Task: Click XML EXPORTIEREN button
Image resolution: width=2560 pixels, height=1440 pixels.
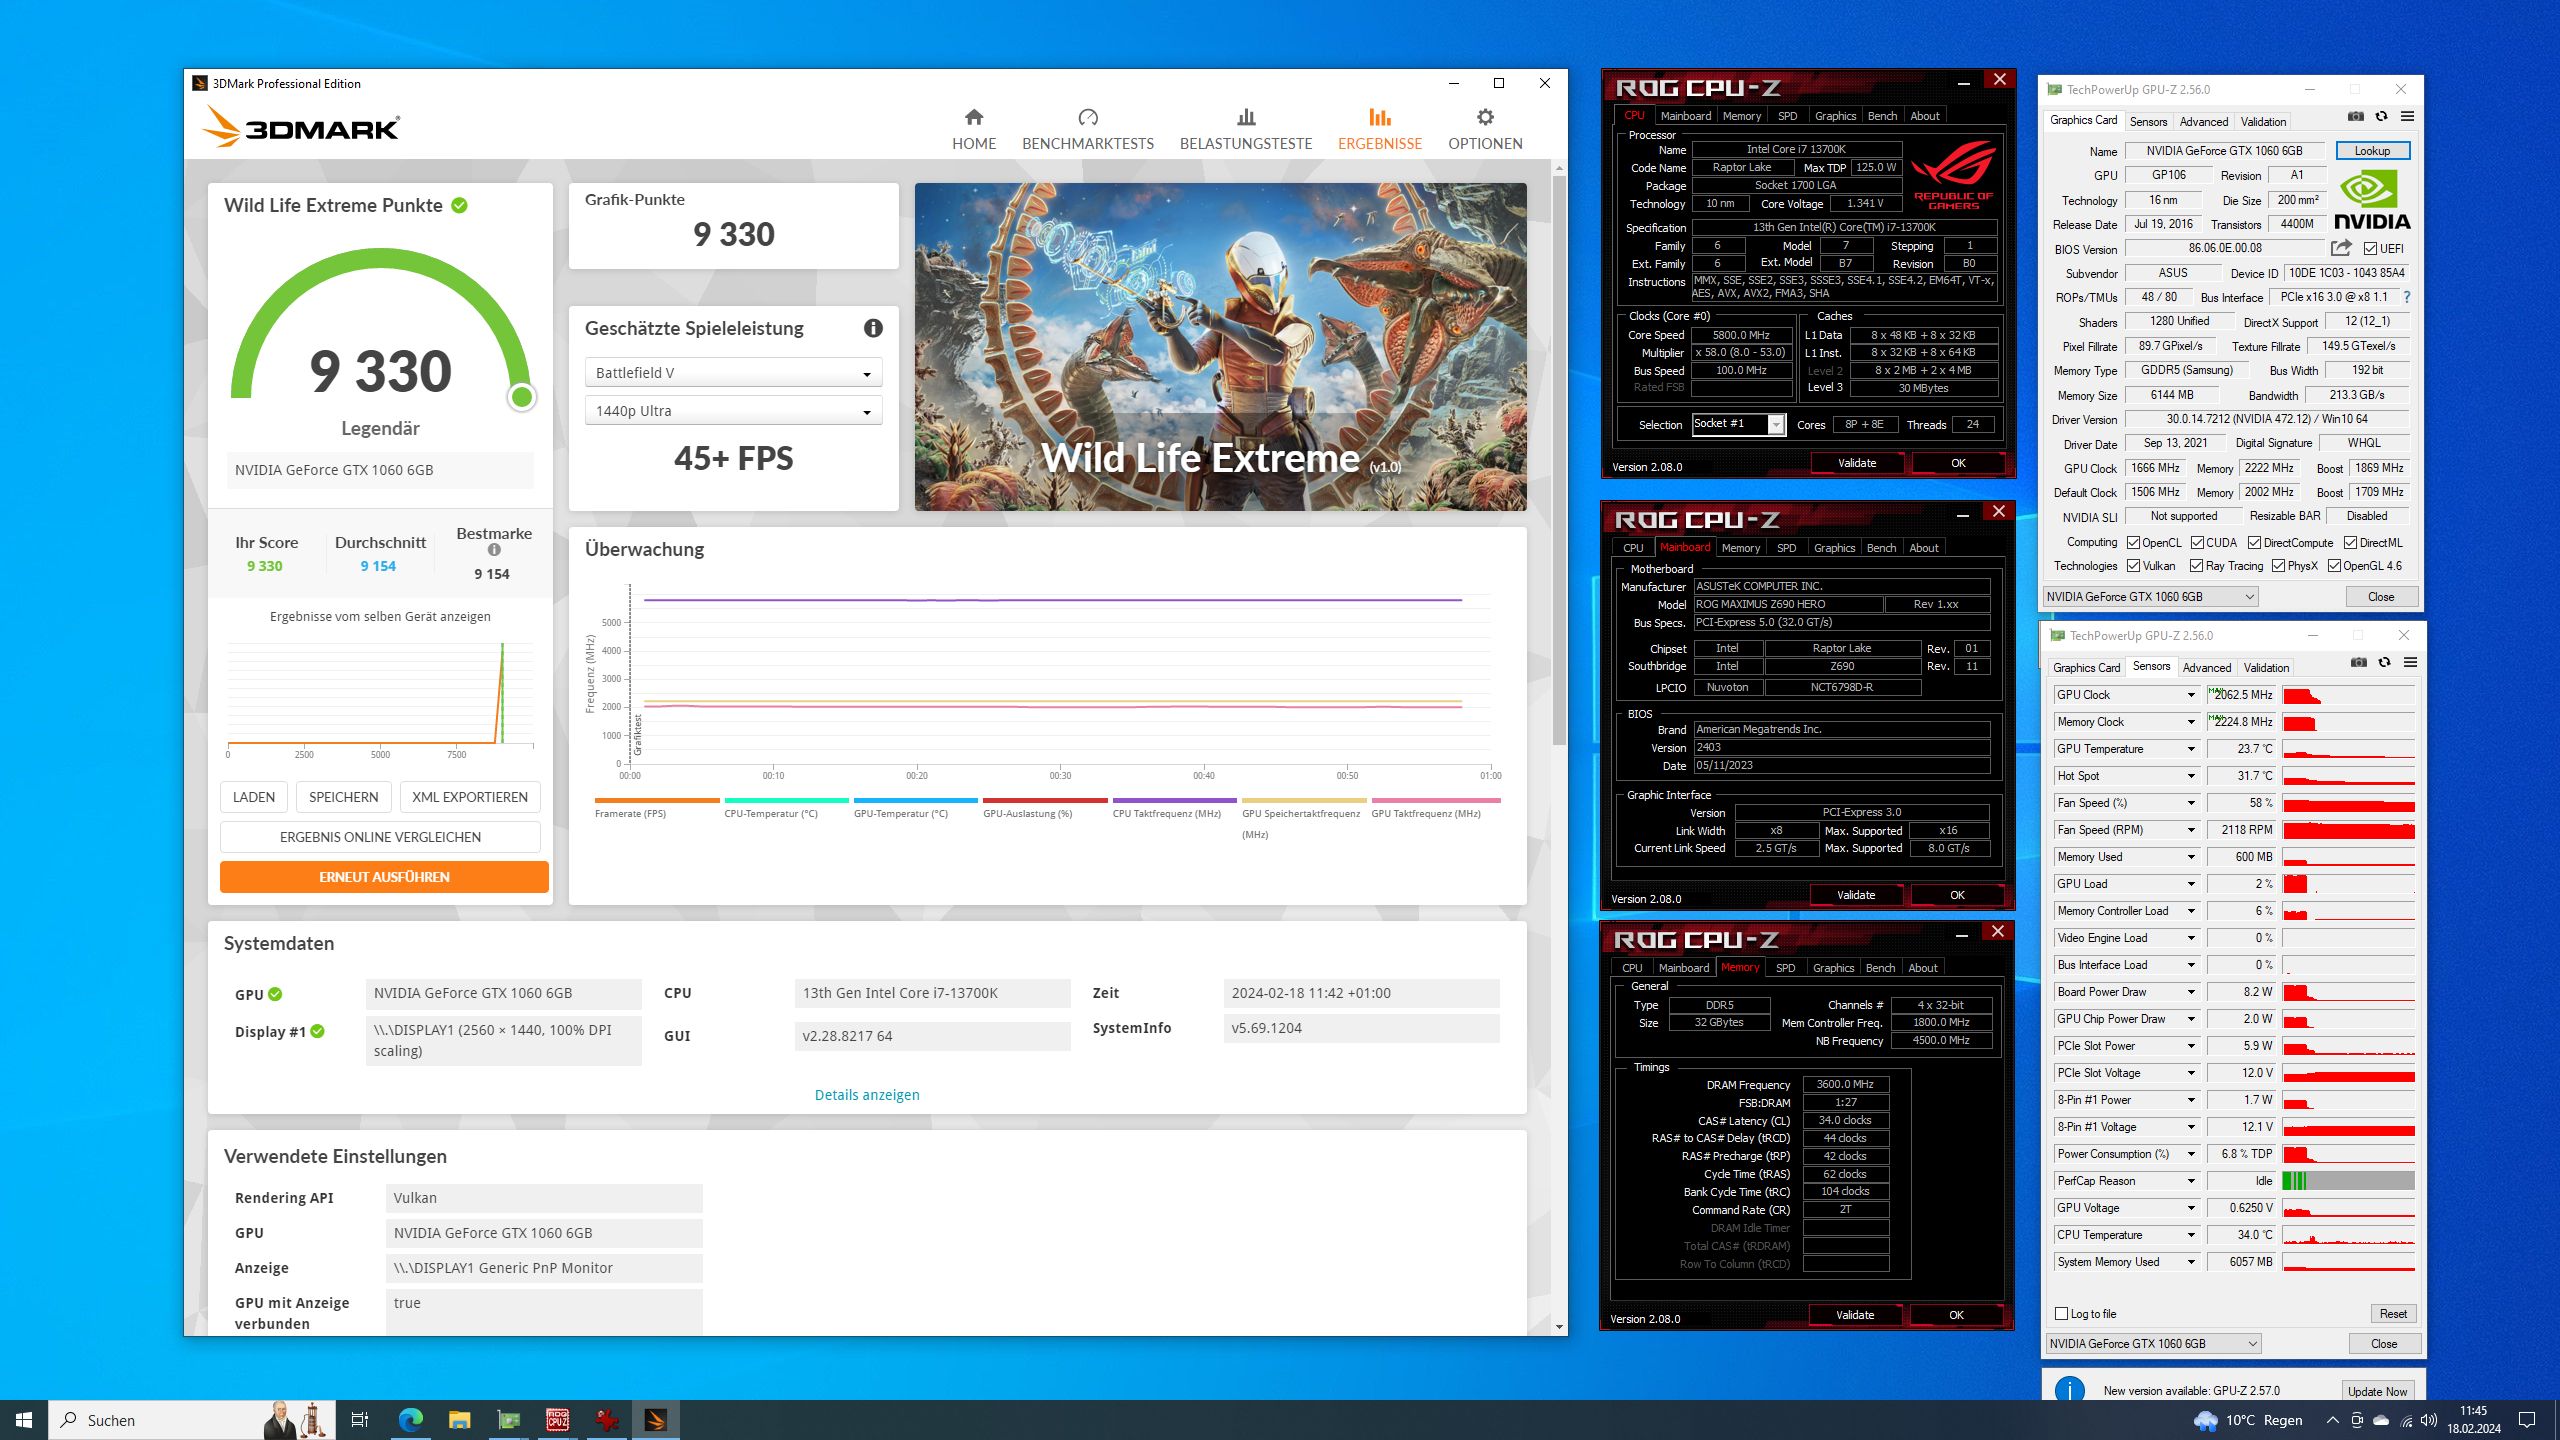Action: (x=470, y=797)
